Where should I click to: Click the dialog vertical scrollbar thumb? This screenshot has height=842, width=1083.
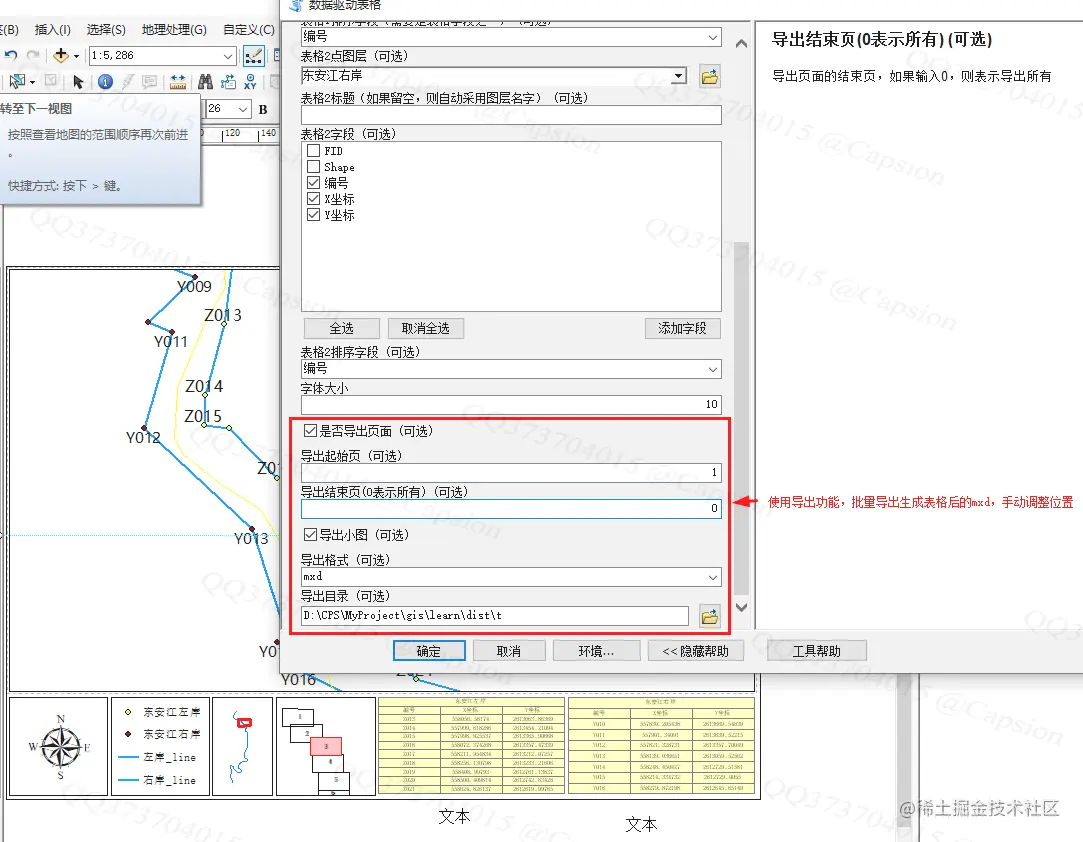(742, 418)
